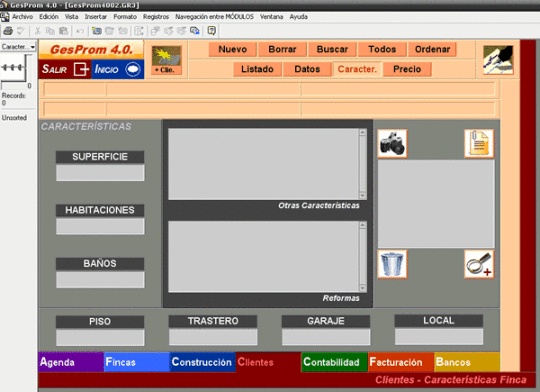Click the Todos button
540x392 pixels.
[382, 49]
